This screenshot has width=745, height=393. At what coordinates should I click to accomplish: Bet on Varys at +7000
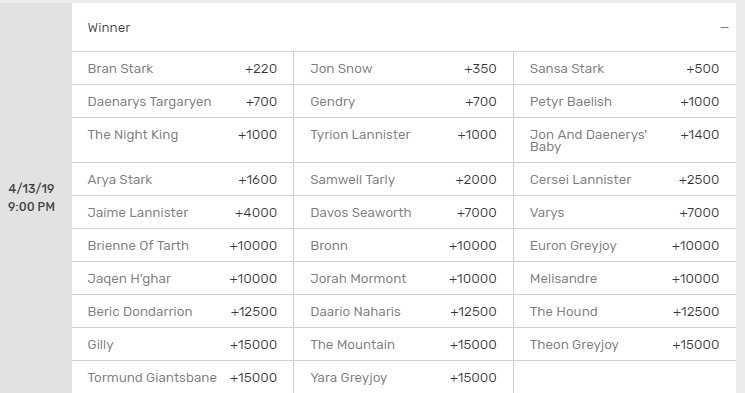click(x=625, y=212)
